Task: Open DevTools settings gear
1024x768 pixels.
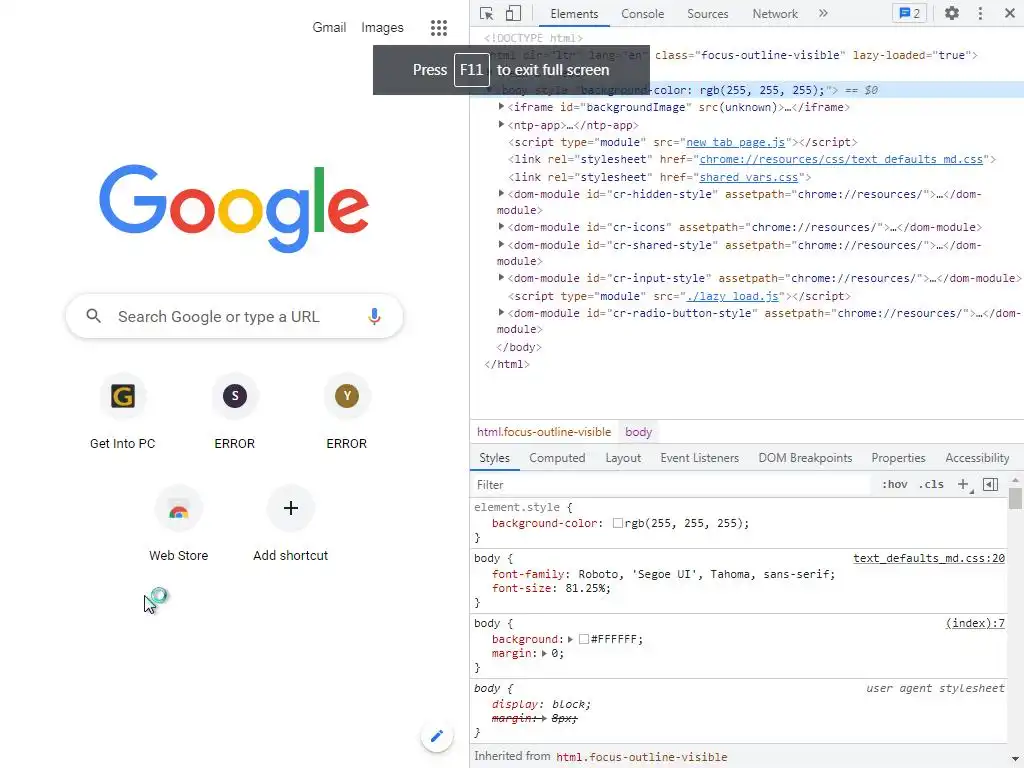Action: point(952,13)
